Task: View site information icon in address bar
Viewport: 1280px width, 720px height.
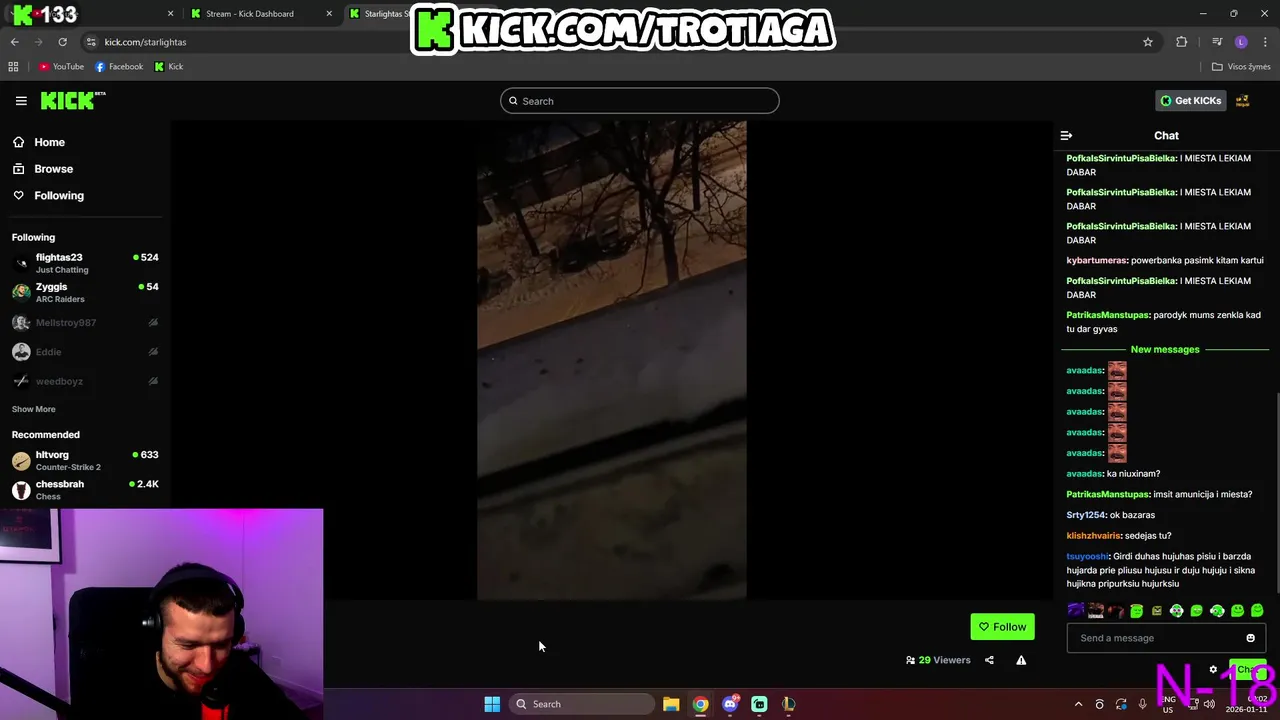Action: pos(91,42)
